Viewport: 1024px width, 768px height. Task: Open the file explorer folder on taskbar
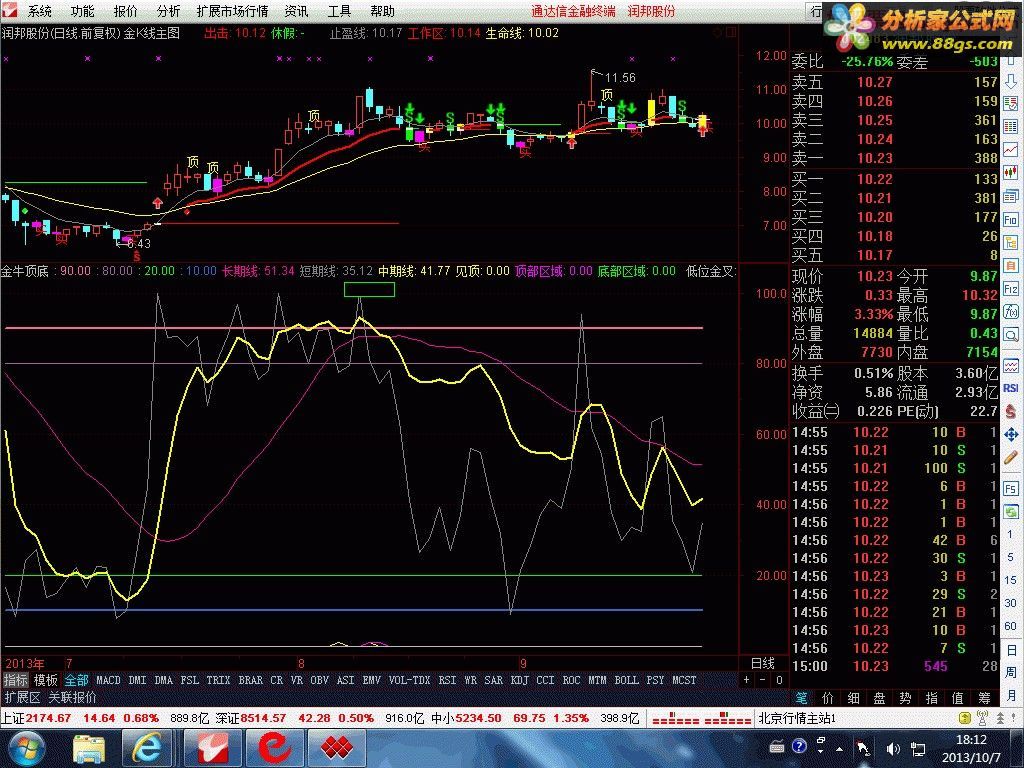pos(88,748)
